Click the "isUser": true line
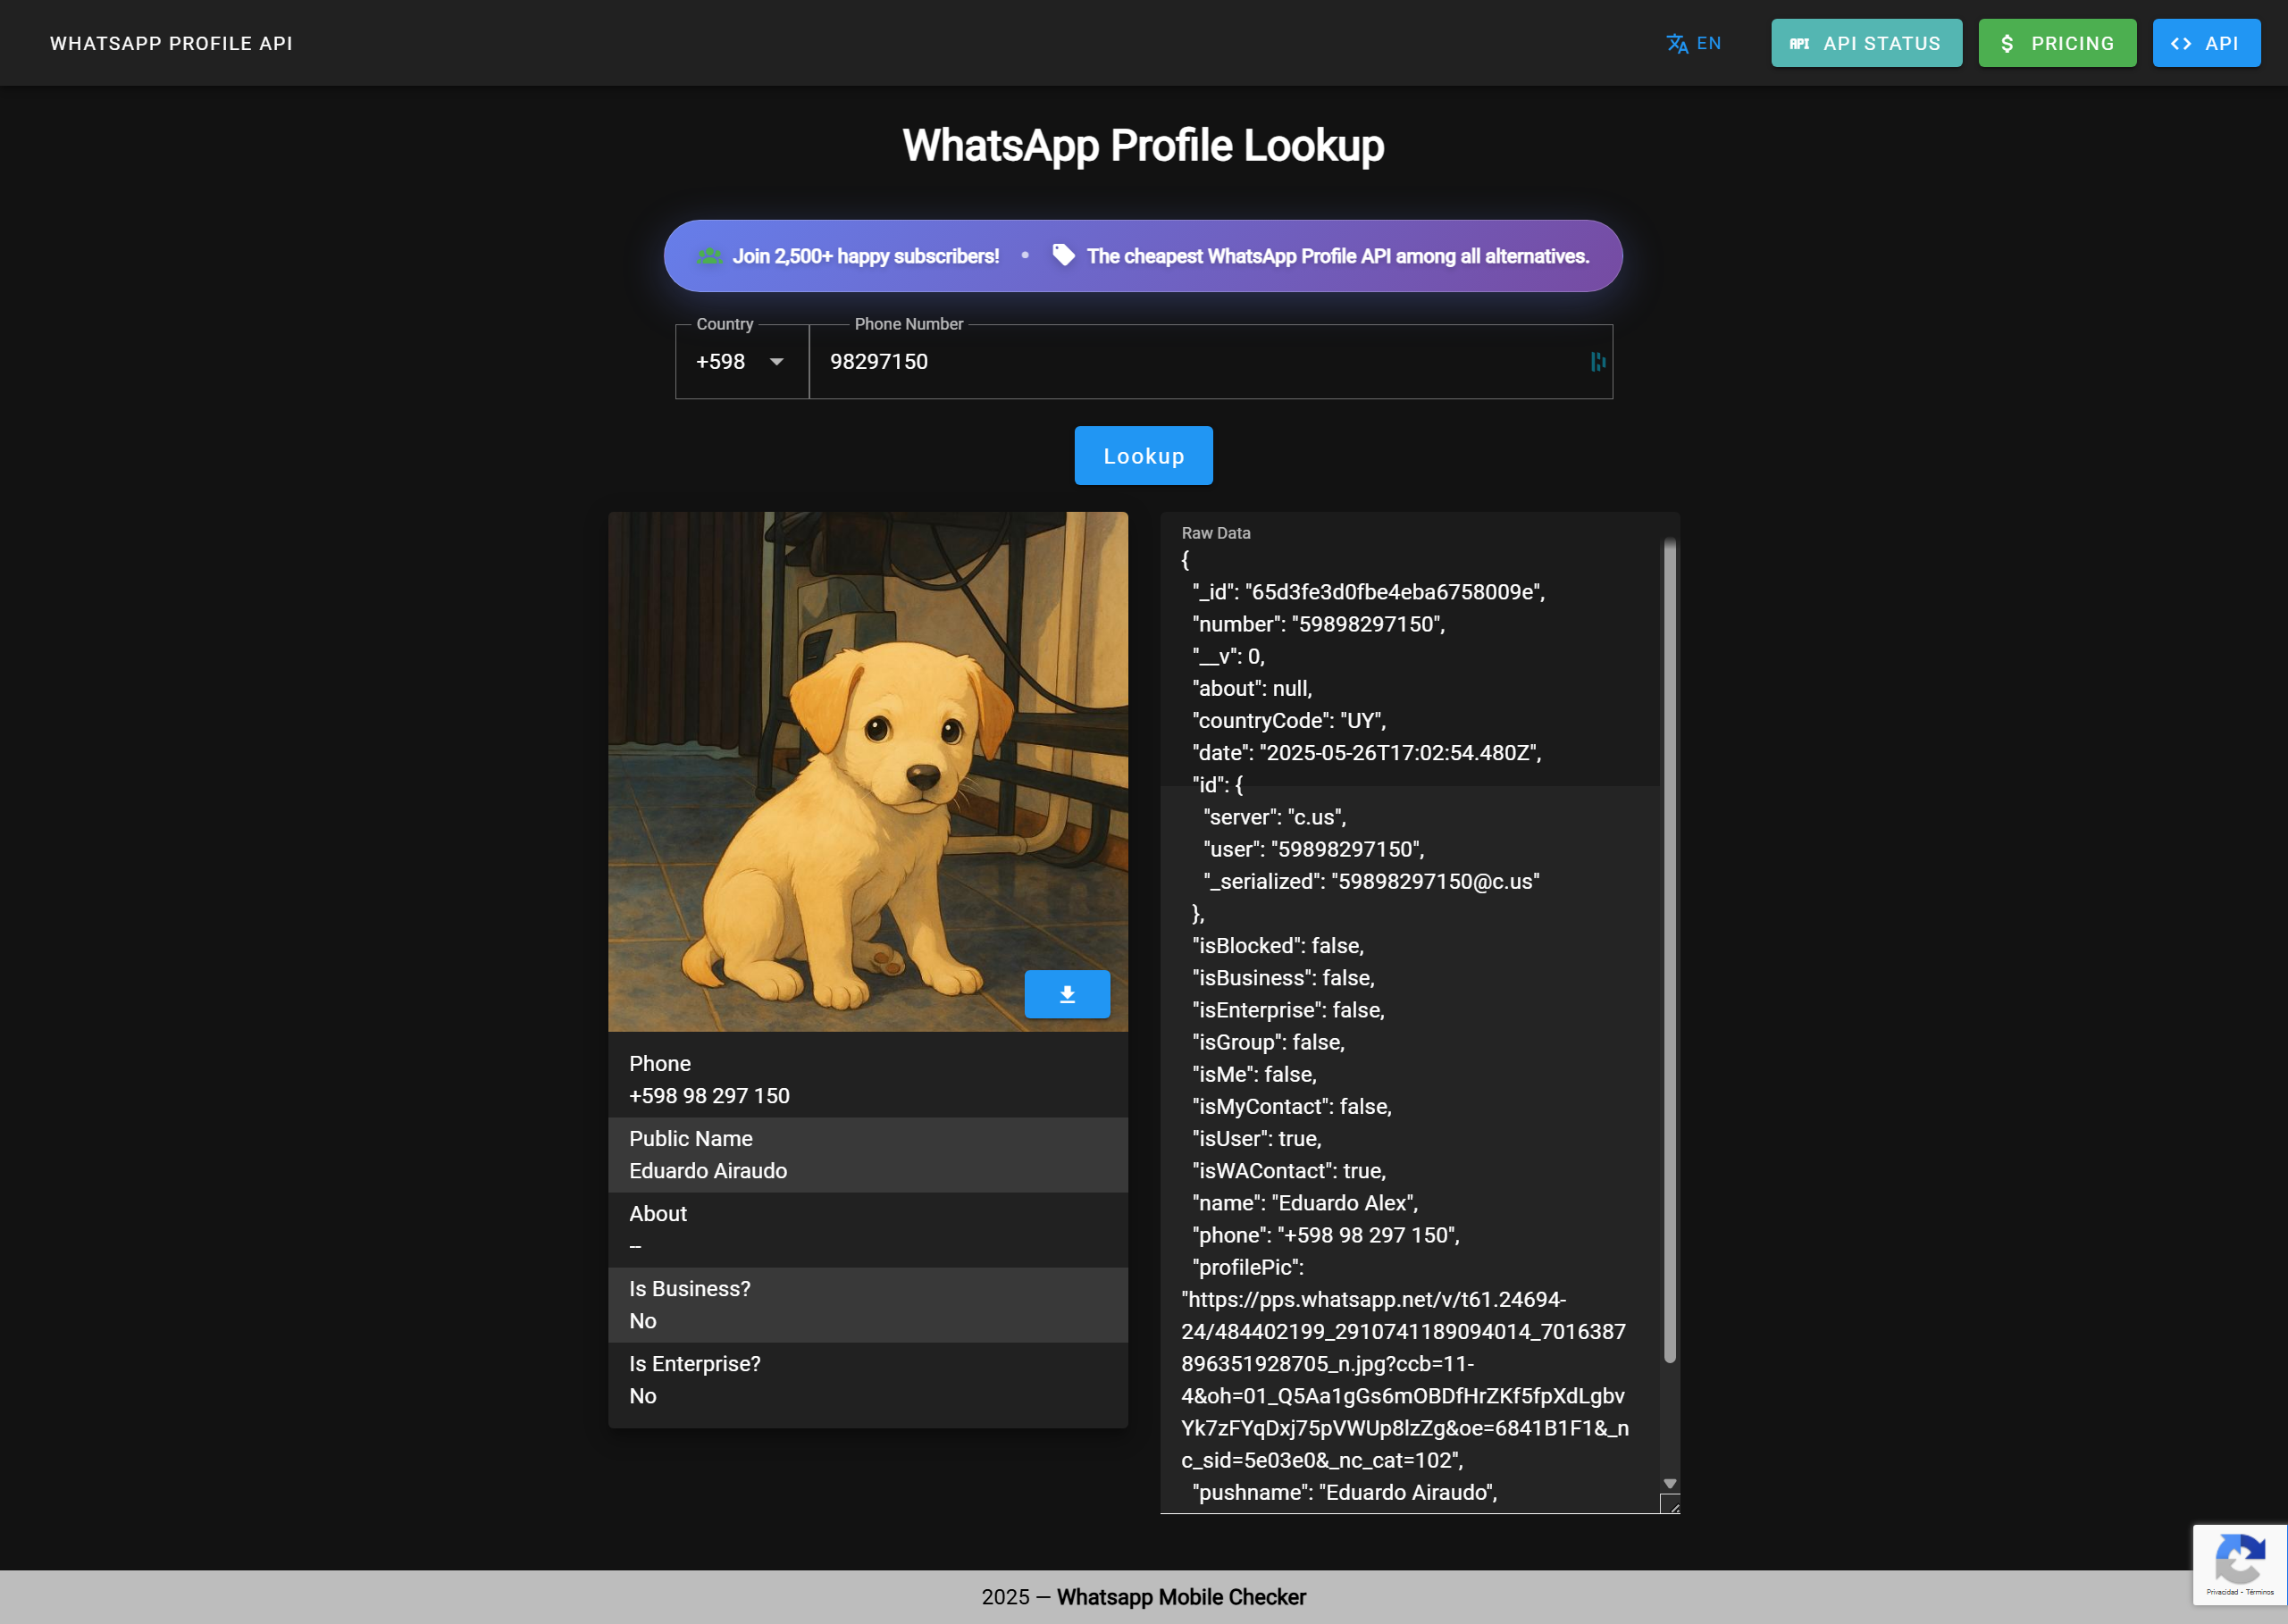This screenshot has width=2288, height=1624. click(1256, 1139)
